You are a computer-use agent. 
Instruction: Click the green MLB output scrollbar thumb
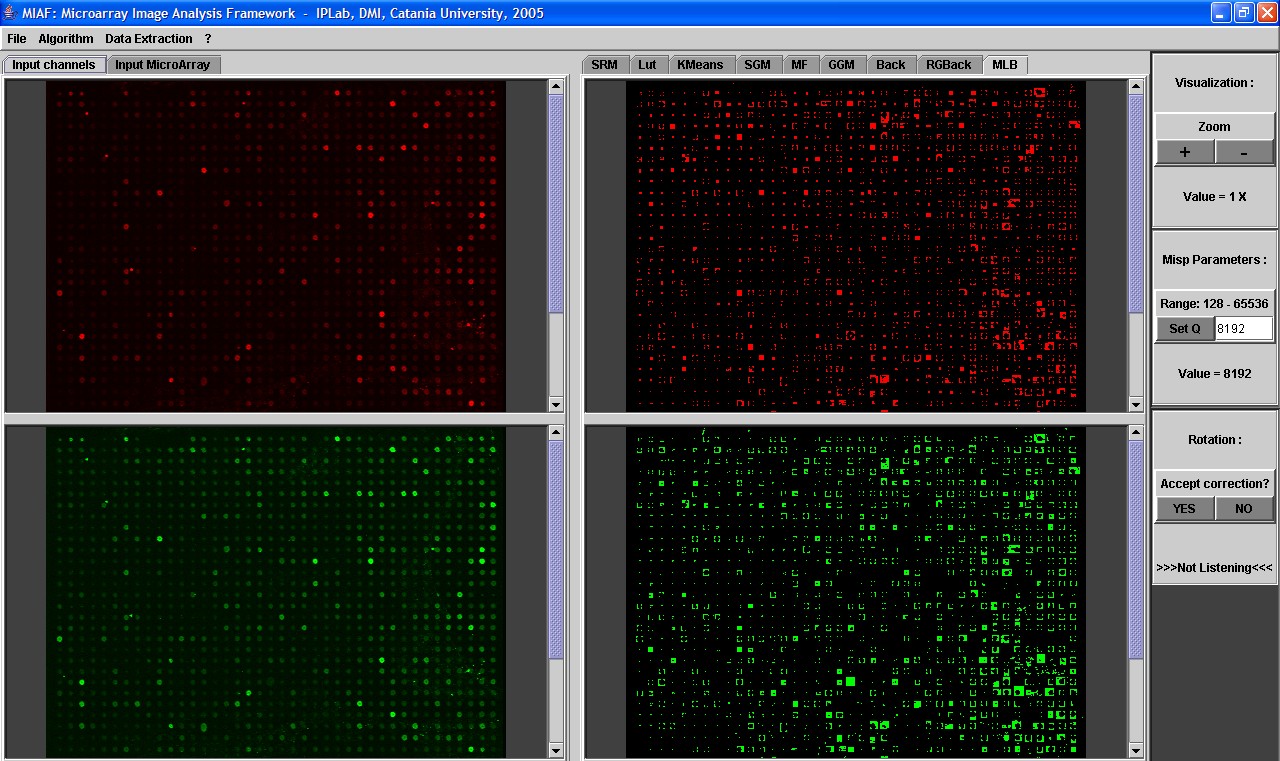tap(1136, 551)
